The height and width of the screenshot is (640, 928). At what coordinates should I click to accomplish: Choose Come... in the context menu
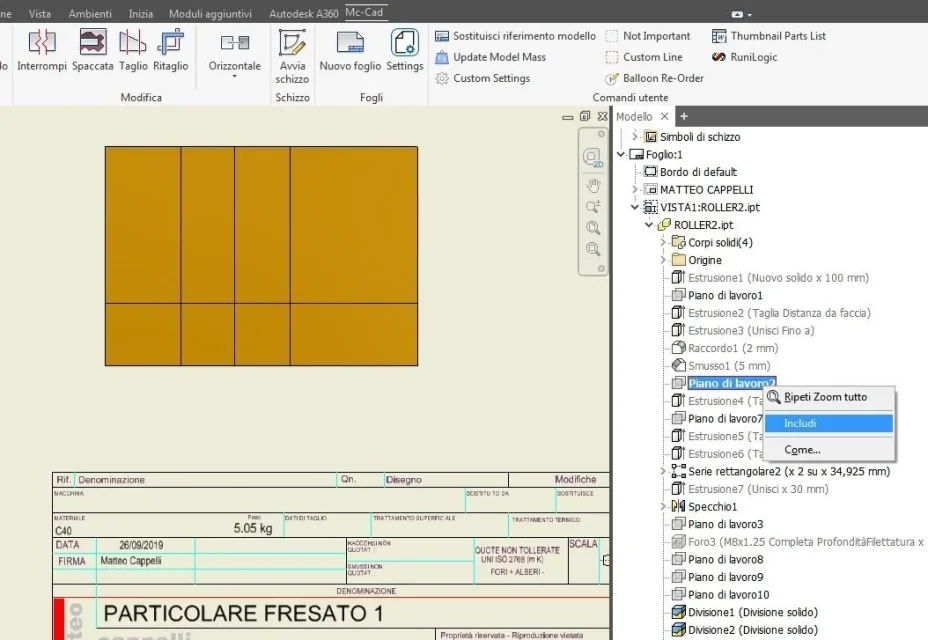pos(829,450)
